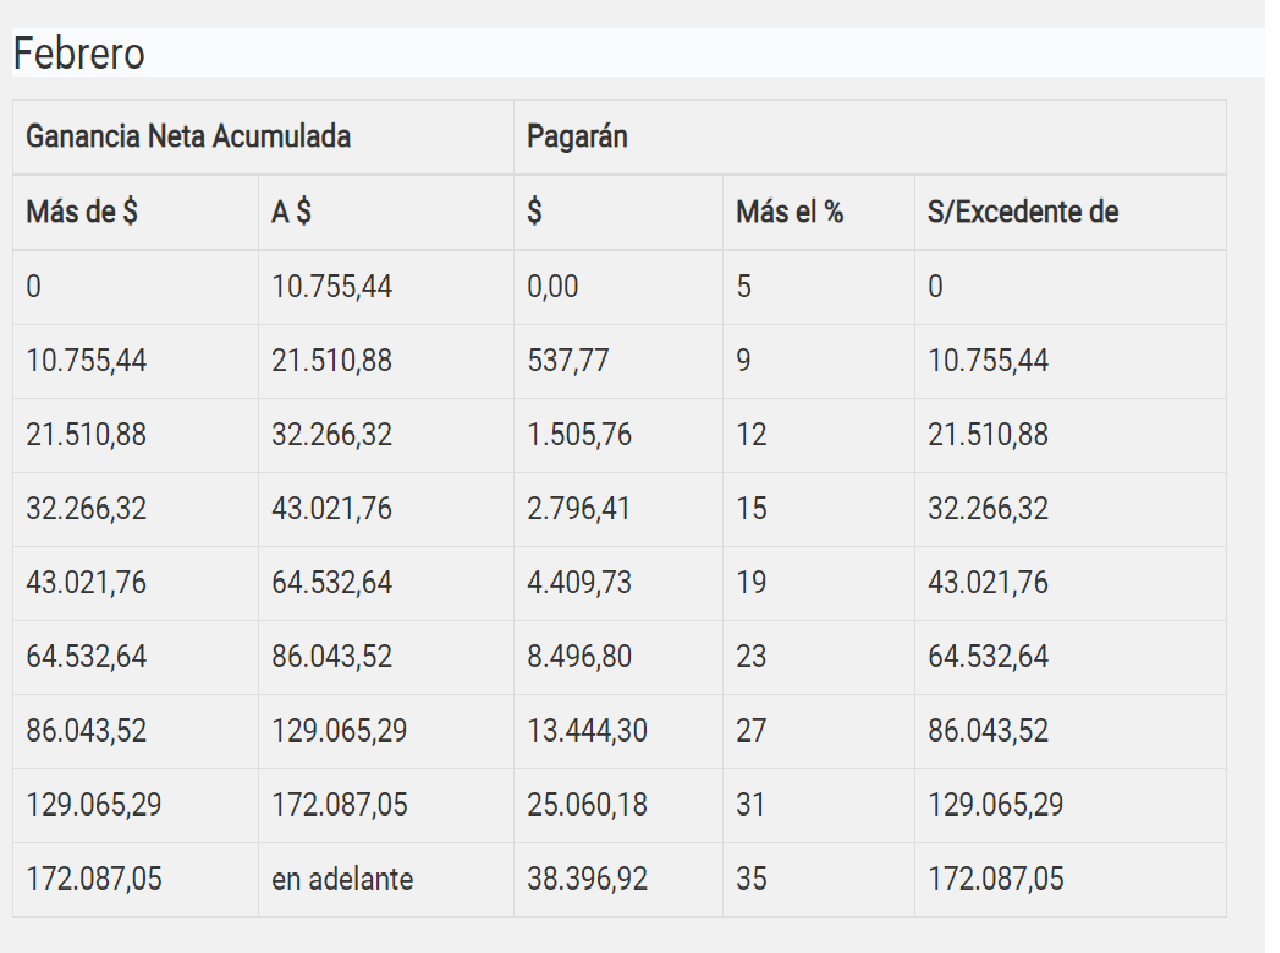Select the en adelante cell

[342, 878]
